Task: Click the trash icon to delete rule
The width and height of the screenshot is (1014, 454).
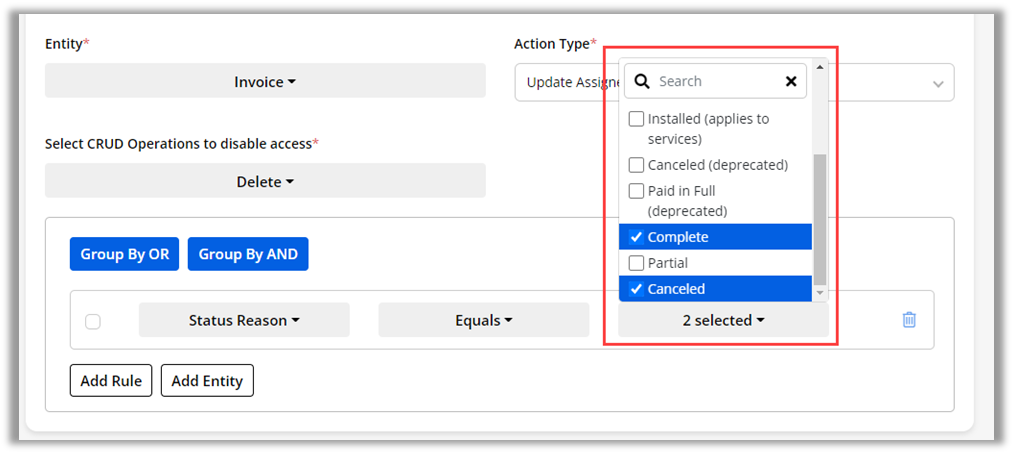Action: click(x=909, y=320)
